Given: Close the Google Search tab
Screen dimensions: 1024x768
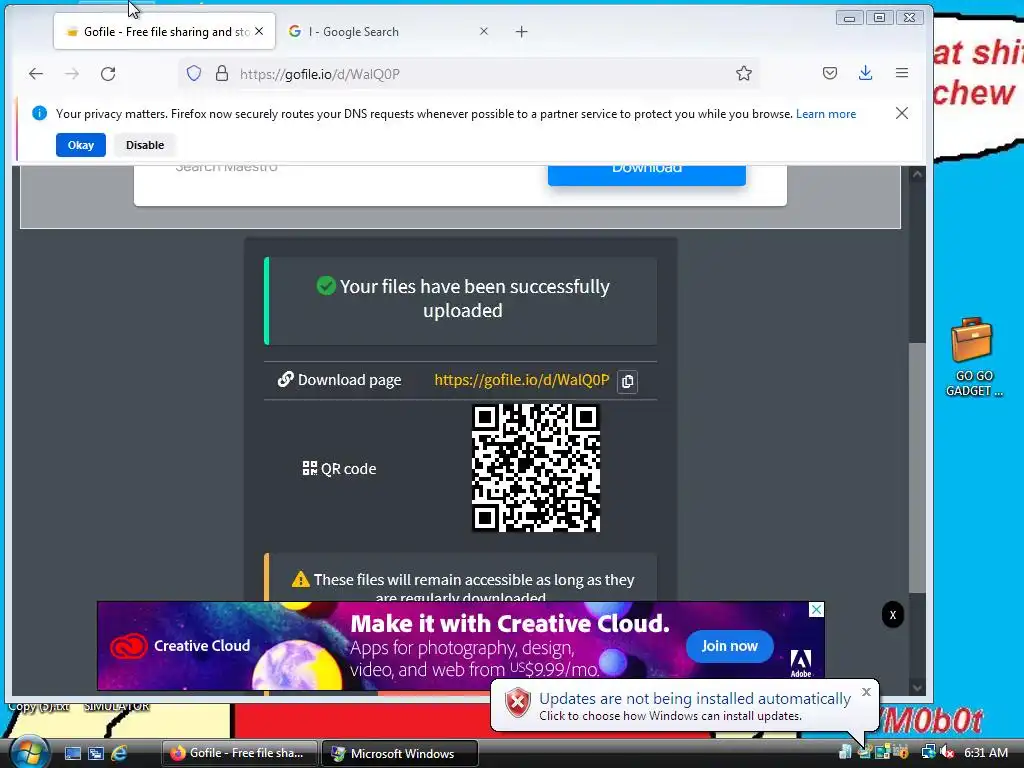Looking at the screenshot, I should tap(484, 31).
